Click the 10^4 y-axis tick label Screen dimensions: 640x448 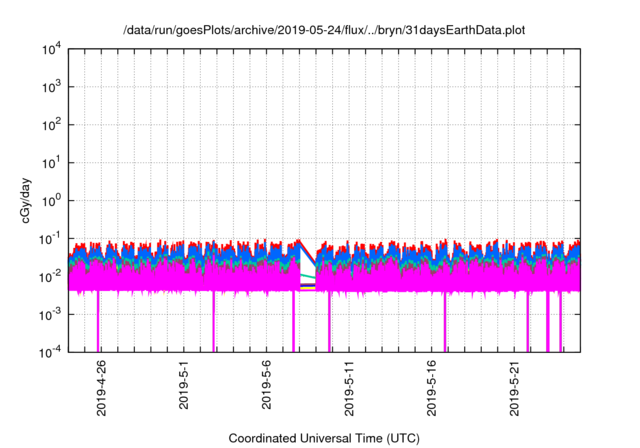pos(52,50)
